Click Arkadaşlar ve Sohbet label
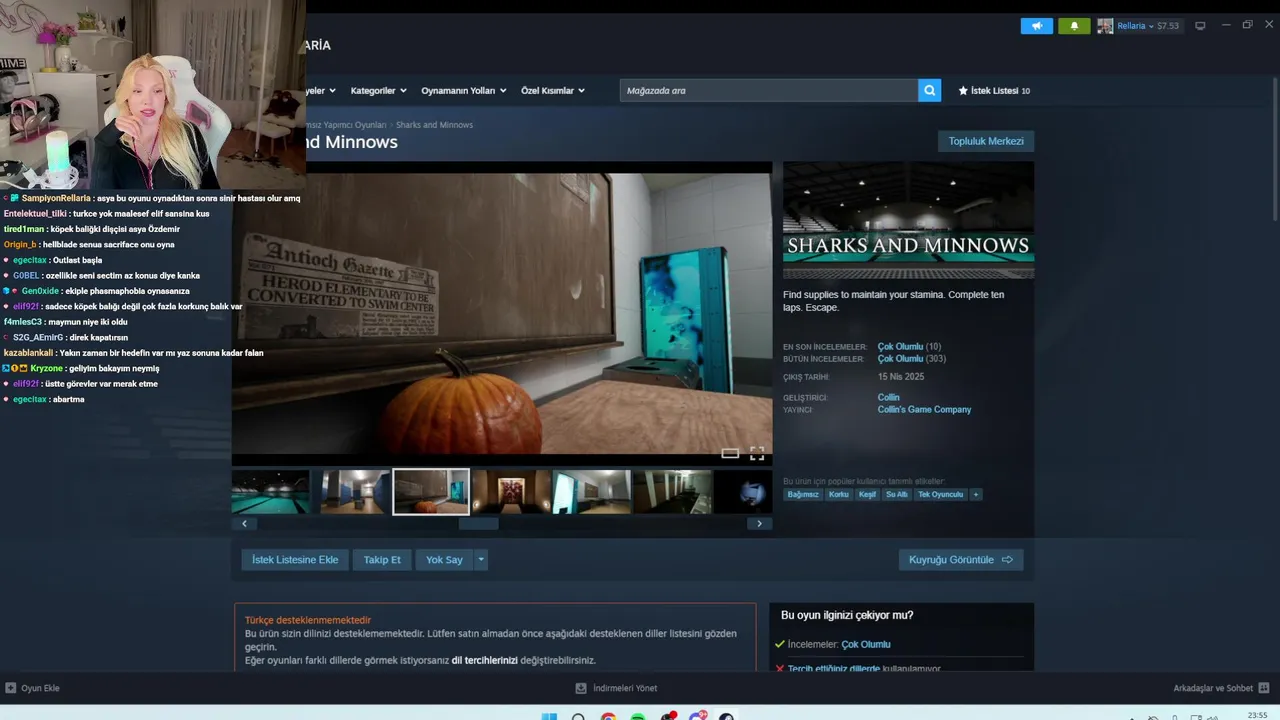1280x720 pixels. pyautogui.click(x=1213, y=688)
